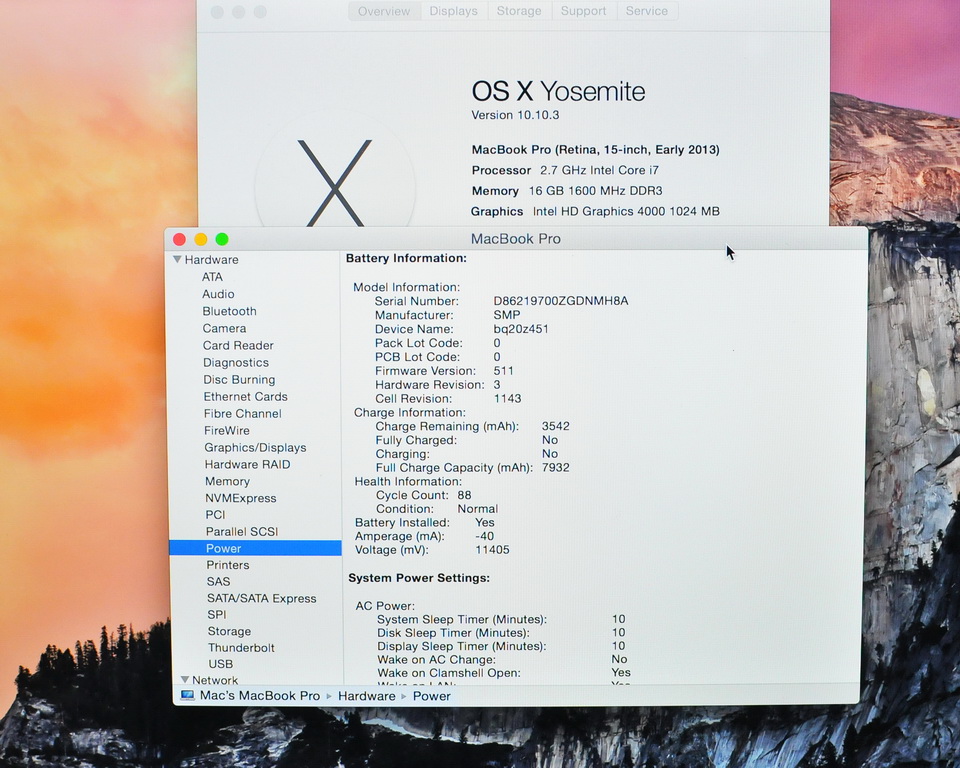The height and width of the screenshot is (768, 960).
Task: Select Hardware RAID in the sidebar
Action: (247, 464)
